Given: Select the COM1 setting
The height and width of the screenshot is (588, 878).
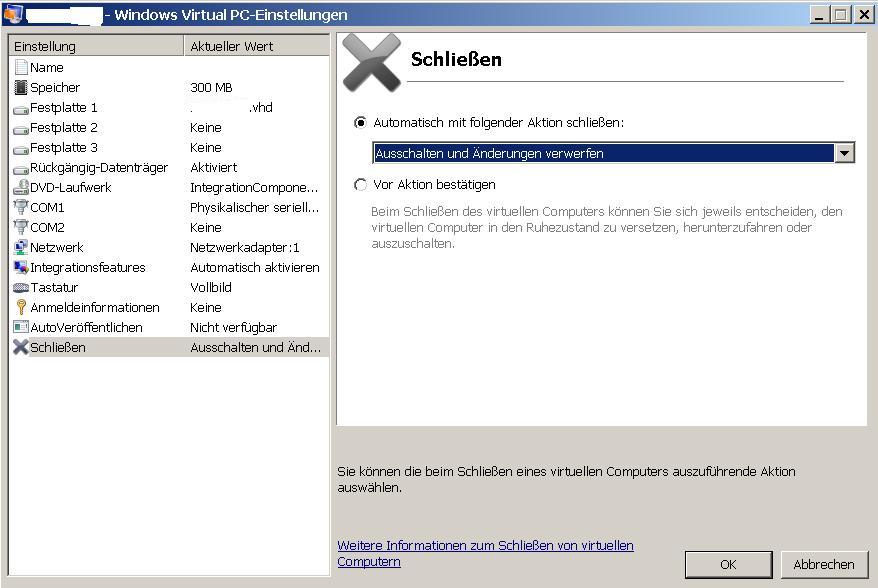Looking at the screenshot, I should click(47, 207).
